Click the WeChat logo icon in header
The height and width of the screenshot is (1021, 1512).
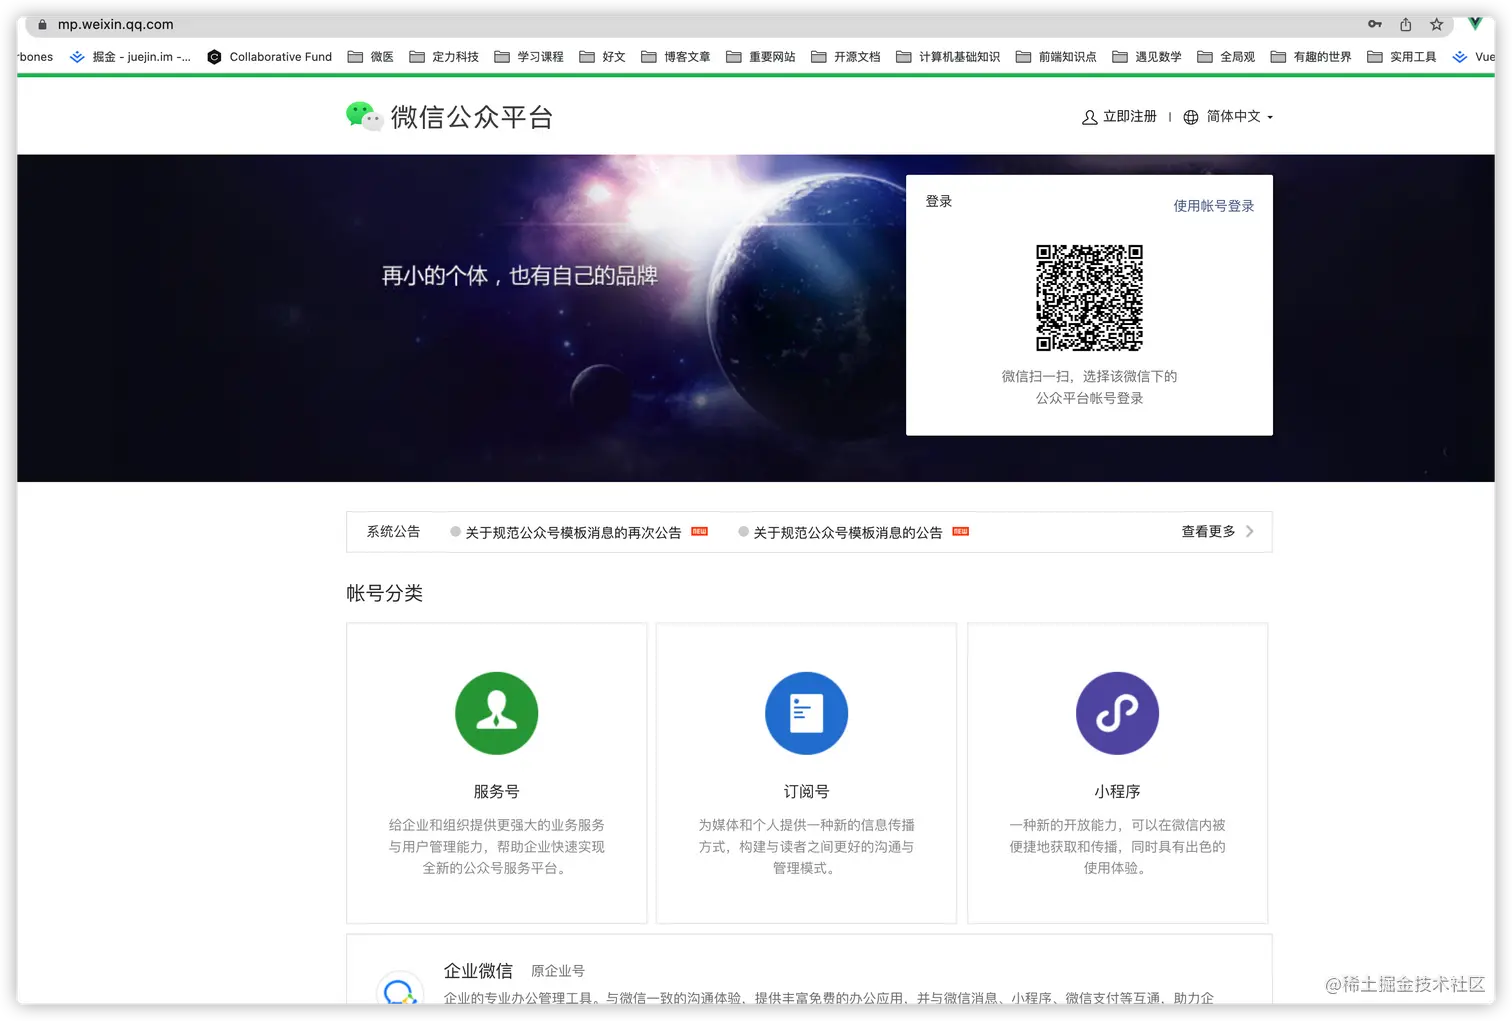click(x=364, y=116)
